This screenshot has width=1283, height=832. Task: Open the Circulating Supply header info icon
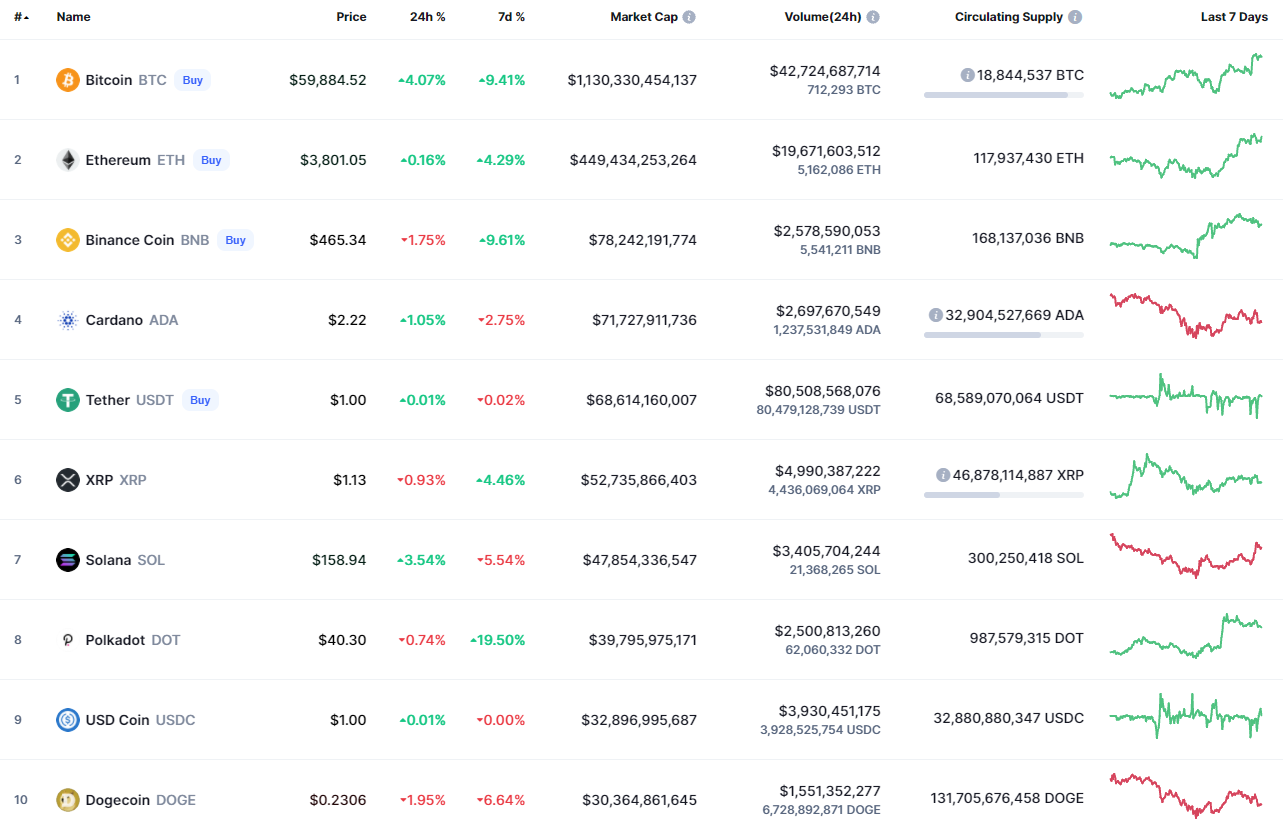tap(1075, 17)
